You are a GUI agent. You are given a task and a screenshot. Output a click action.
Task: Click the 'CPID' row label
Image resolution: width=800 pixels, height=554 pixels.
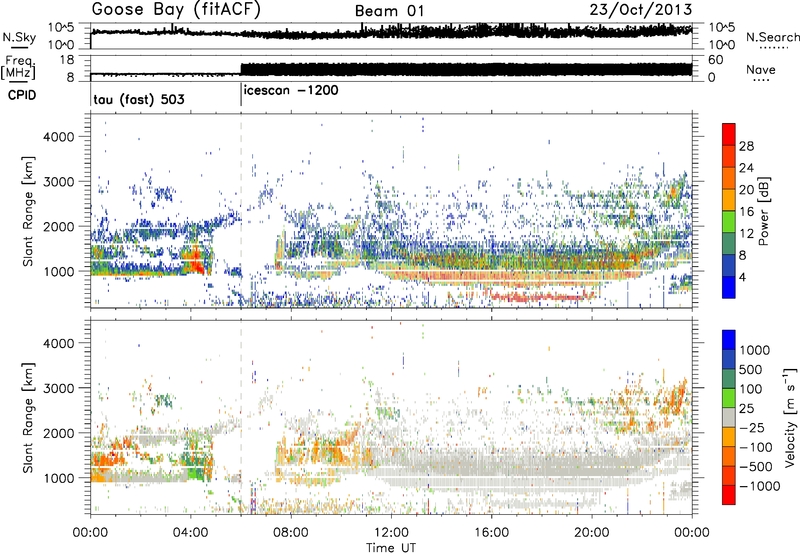point(22,95)
